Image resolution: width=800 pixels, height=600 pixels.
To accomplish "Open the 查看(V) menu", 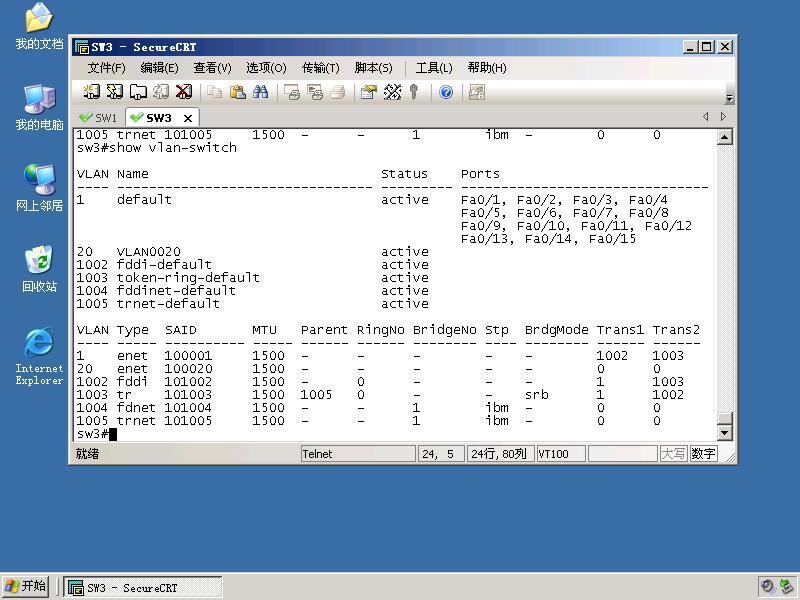I will (213, 68).
